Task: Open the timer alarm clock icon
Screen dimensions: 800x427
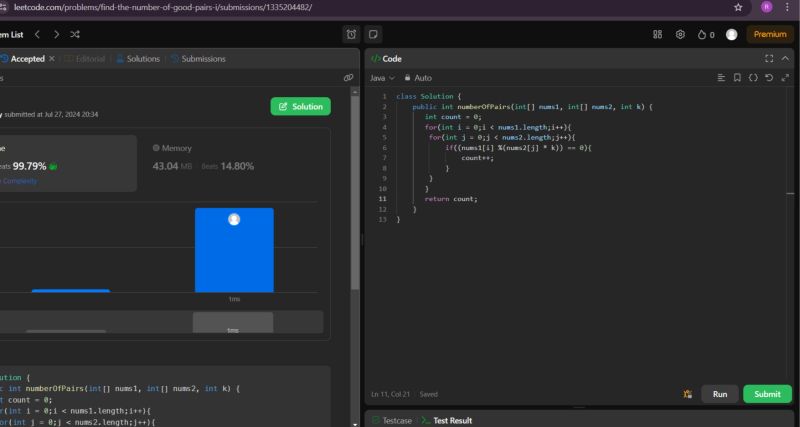Action: pos(351,34)
